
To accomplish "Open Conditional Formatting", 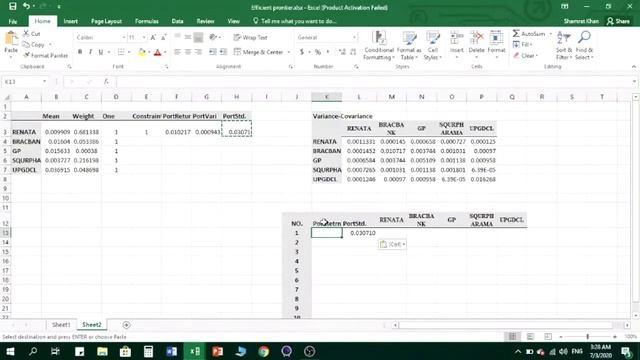I will (x=379, y=45).
